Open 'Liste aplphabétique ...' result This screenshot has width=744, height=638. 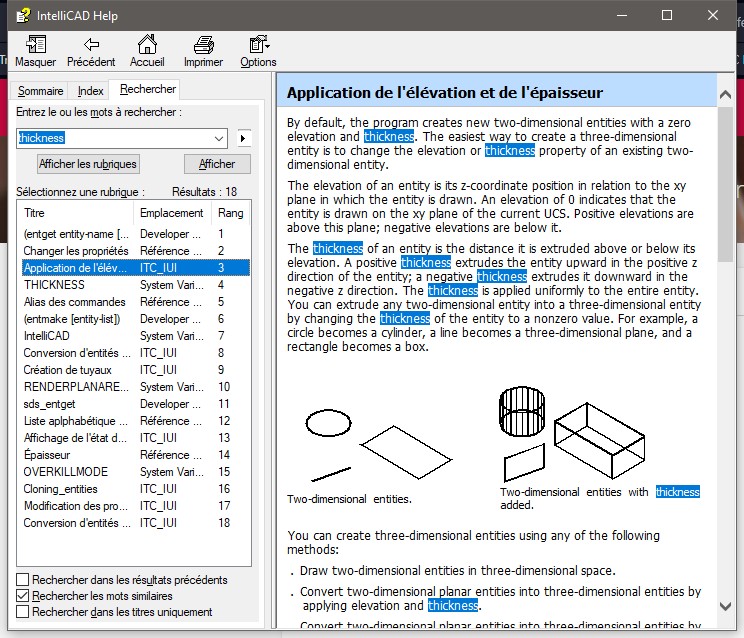tap(136, 421)
